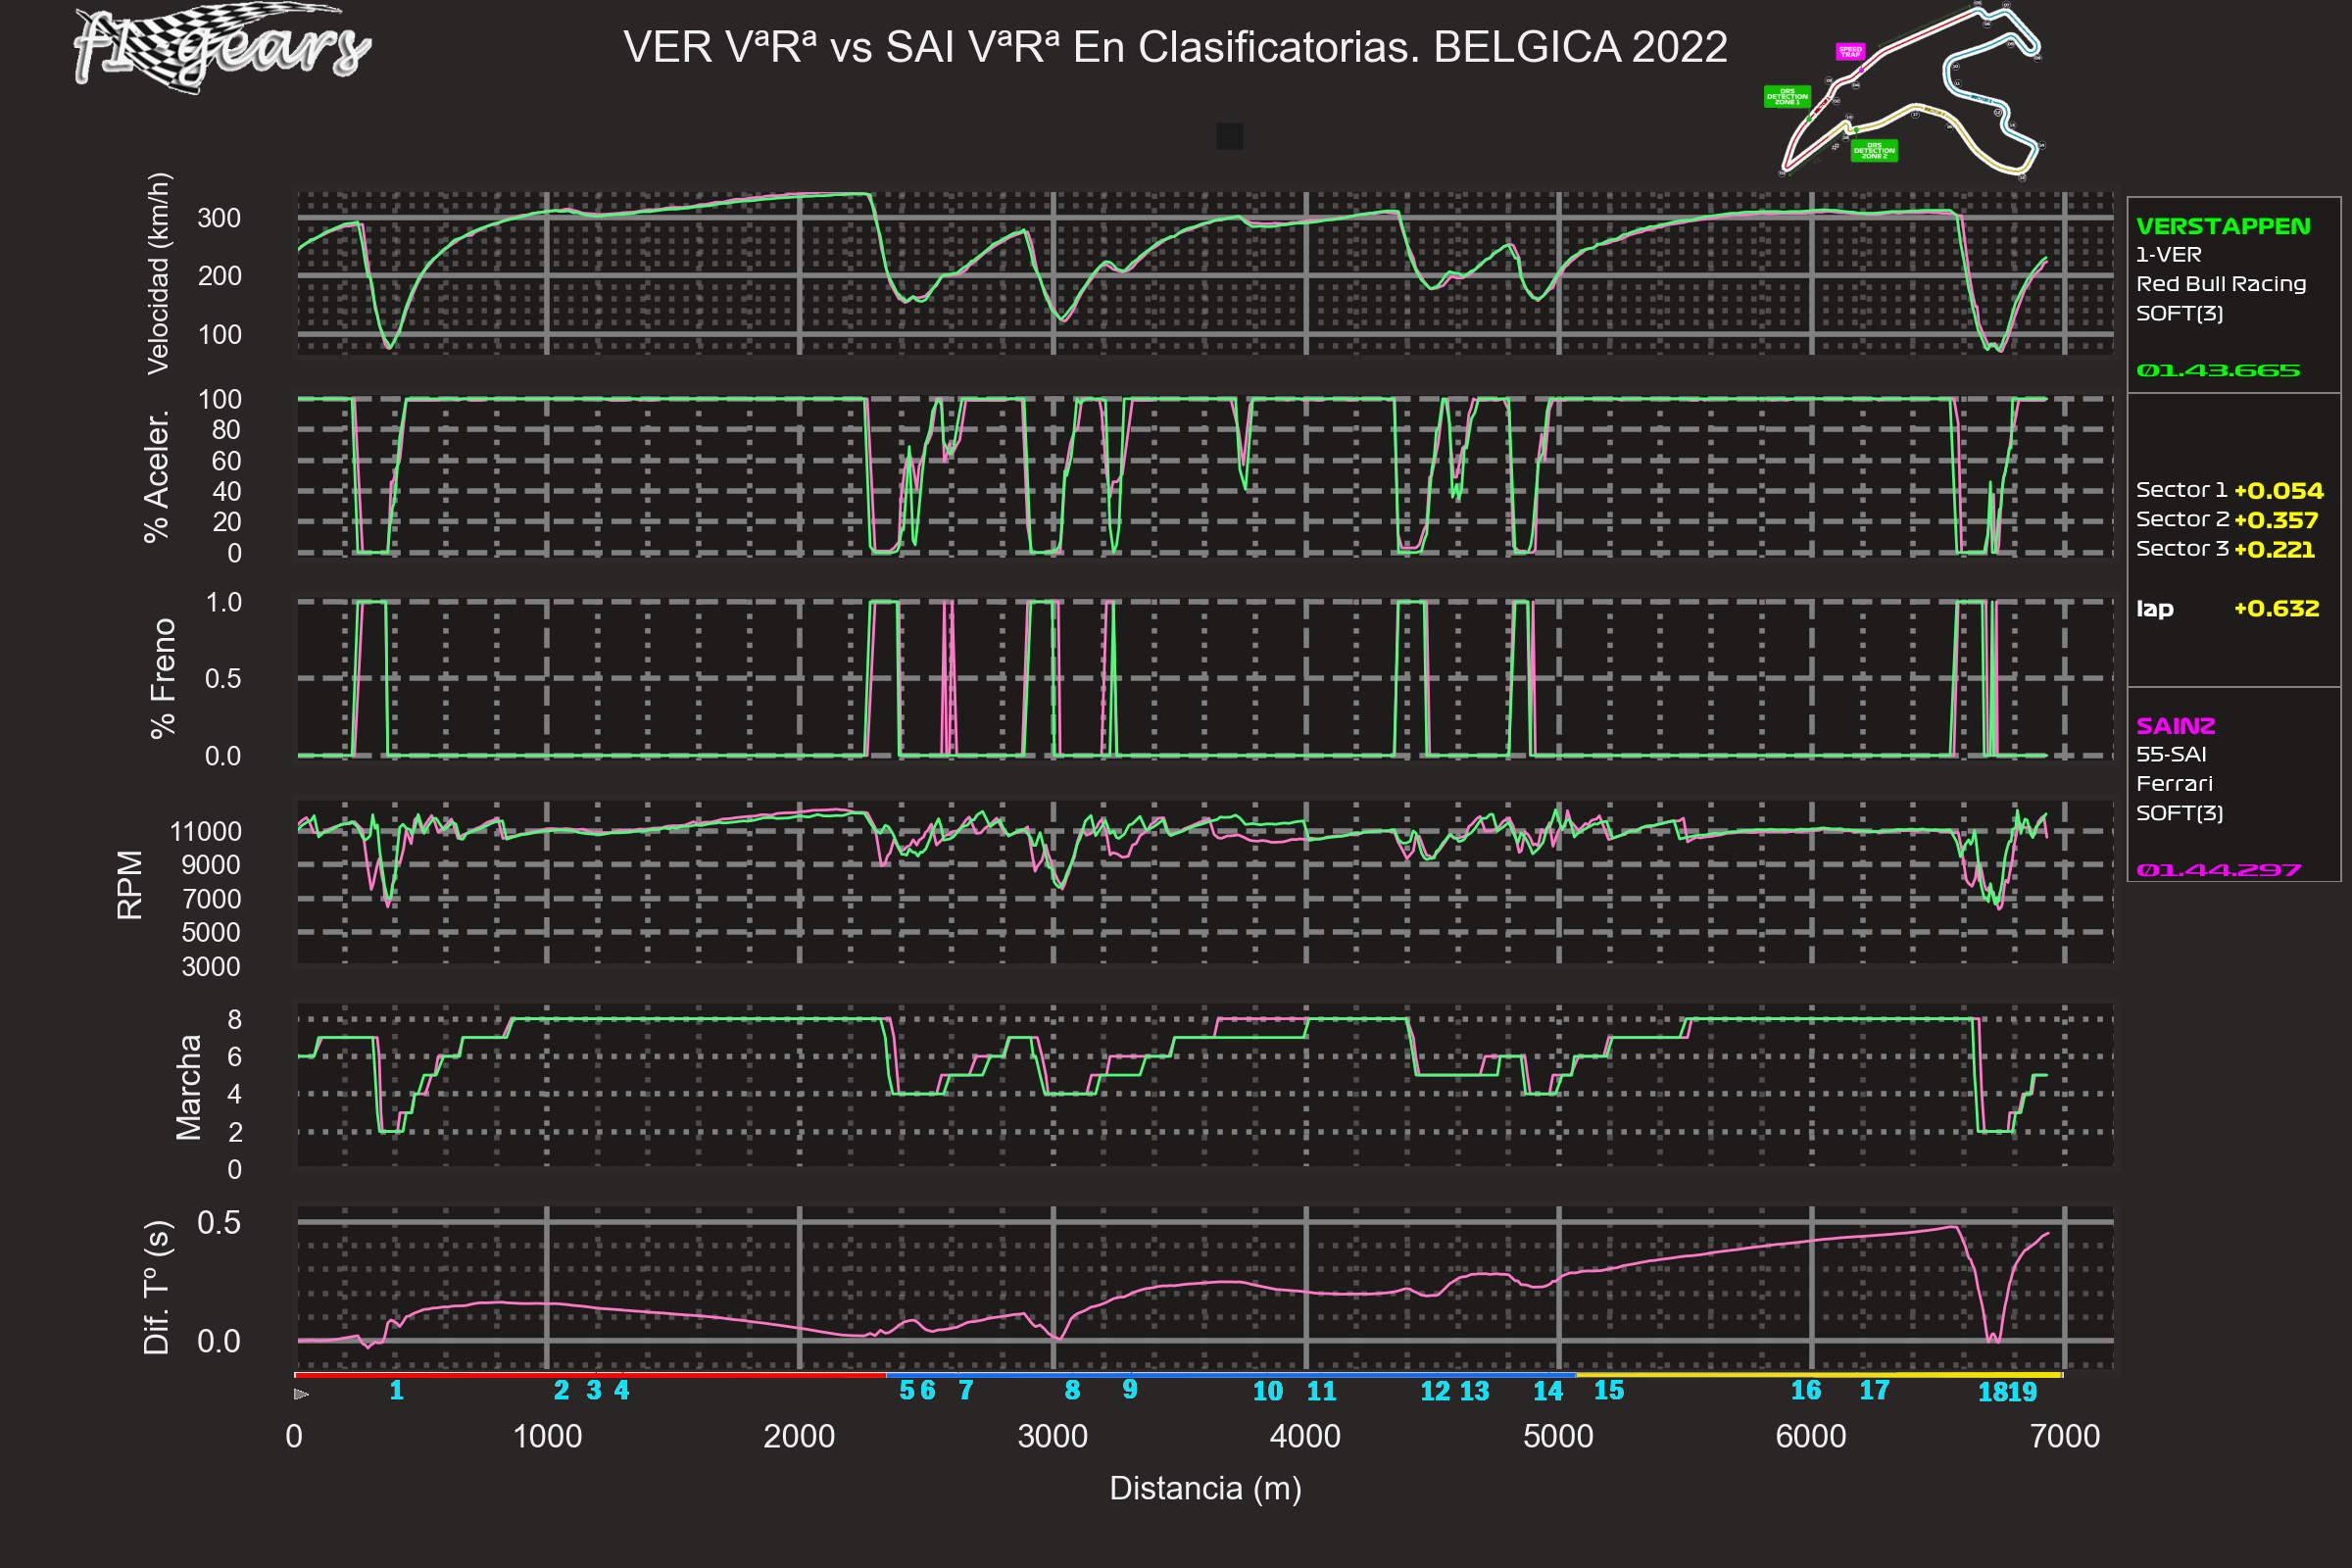Click the VERSTAPPEN driver name in the legend
The image size is (2352, 1568).
[2222, 226]
